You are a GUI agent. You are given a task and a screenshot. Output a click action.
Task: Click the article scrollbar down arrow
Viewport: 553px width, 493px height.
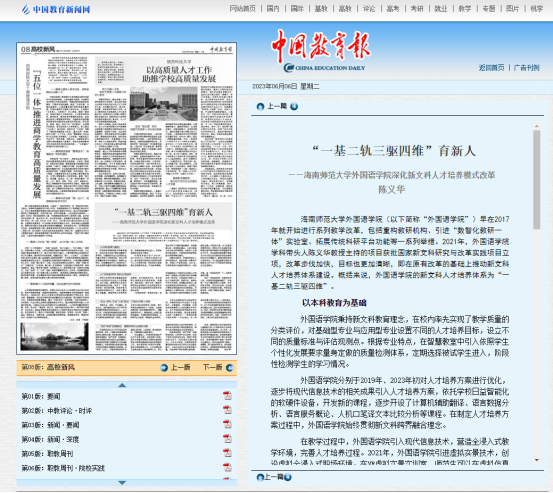pos(536,460)
